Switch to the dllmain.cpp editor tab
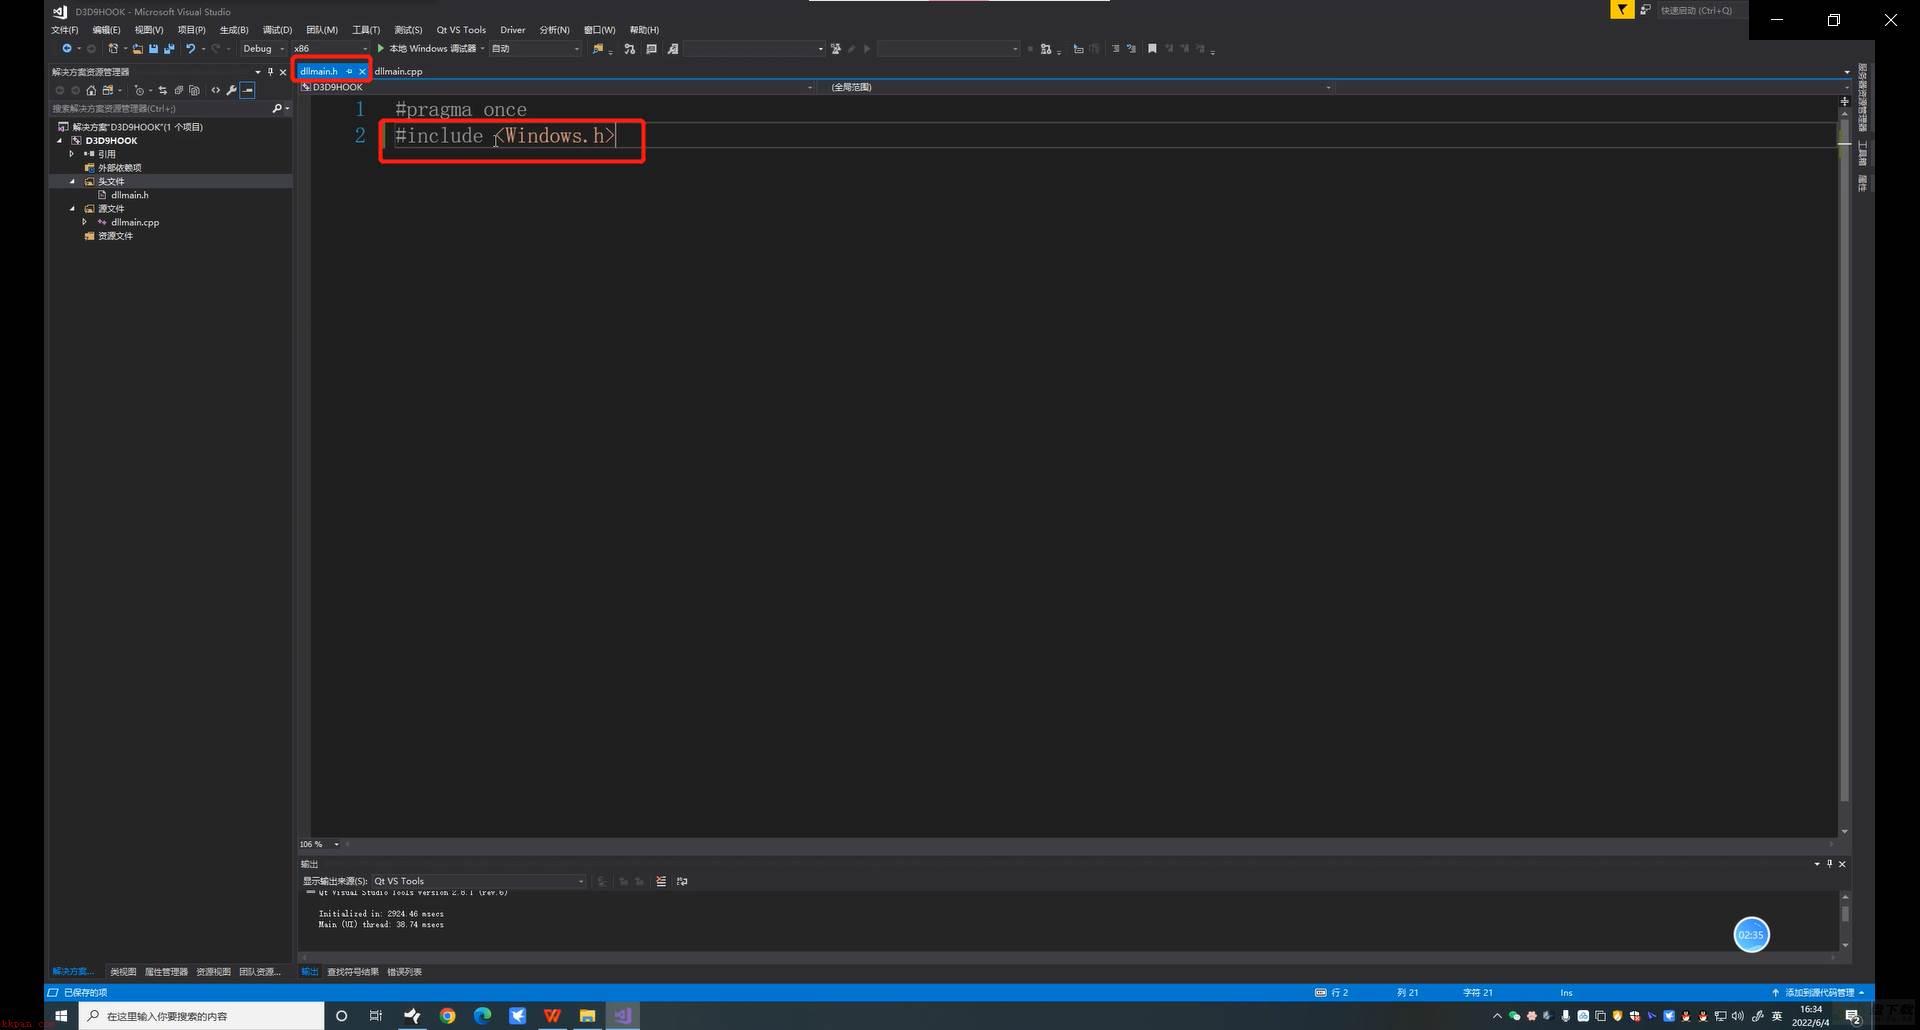1920x1030 pixels. (399, 71)
